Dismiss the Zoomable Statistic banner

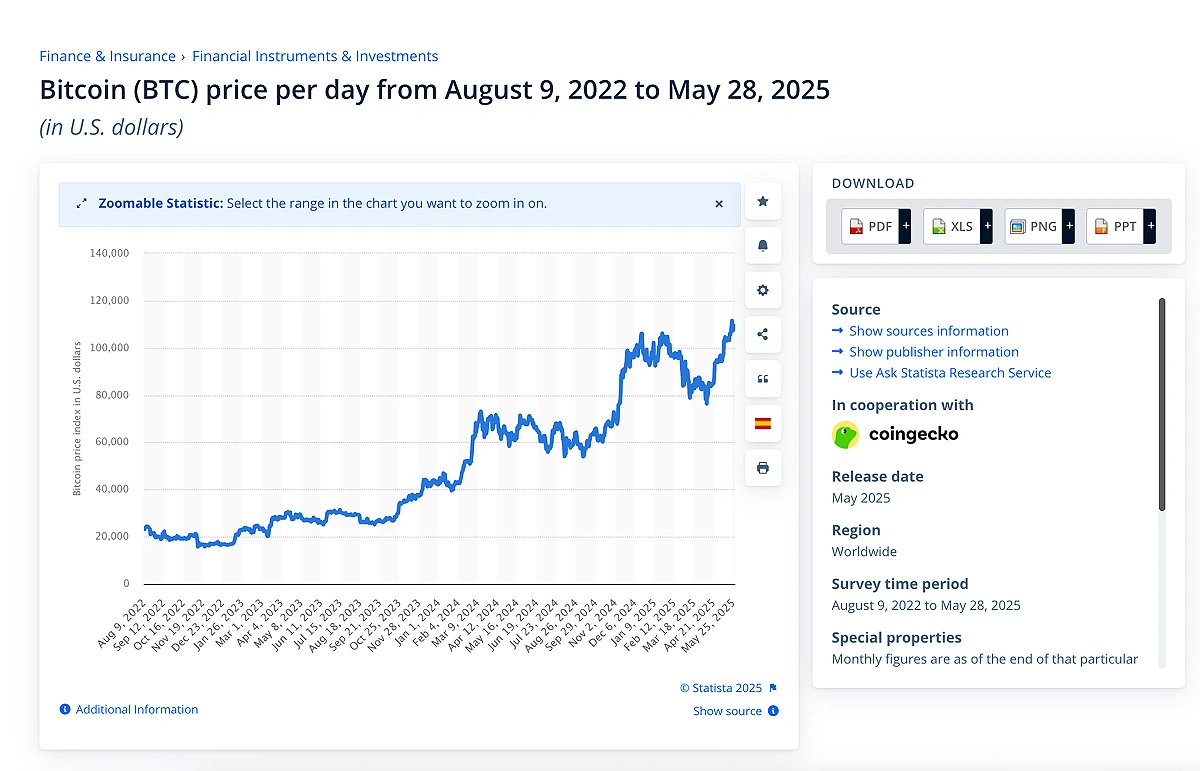click(718, 203)
